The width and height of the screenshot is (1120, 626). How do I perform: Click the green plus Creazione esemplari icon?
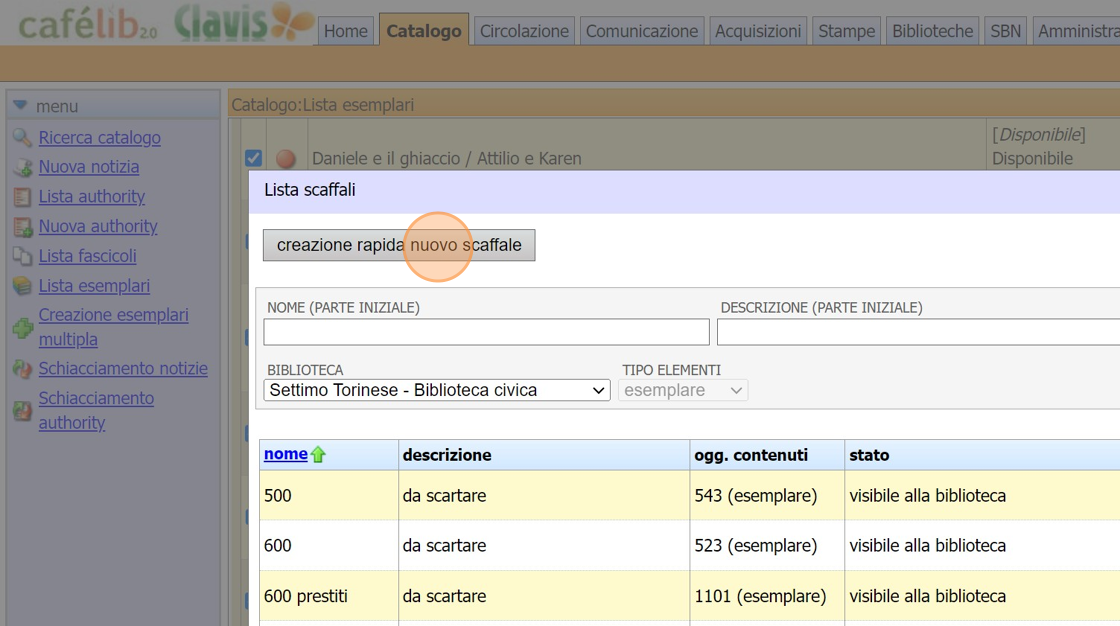coord(22,328)
